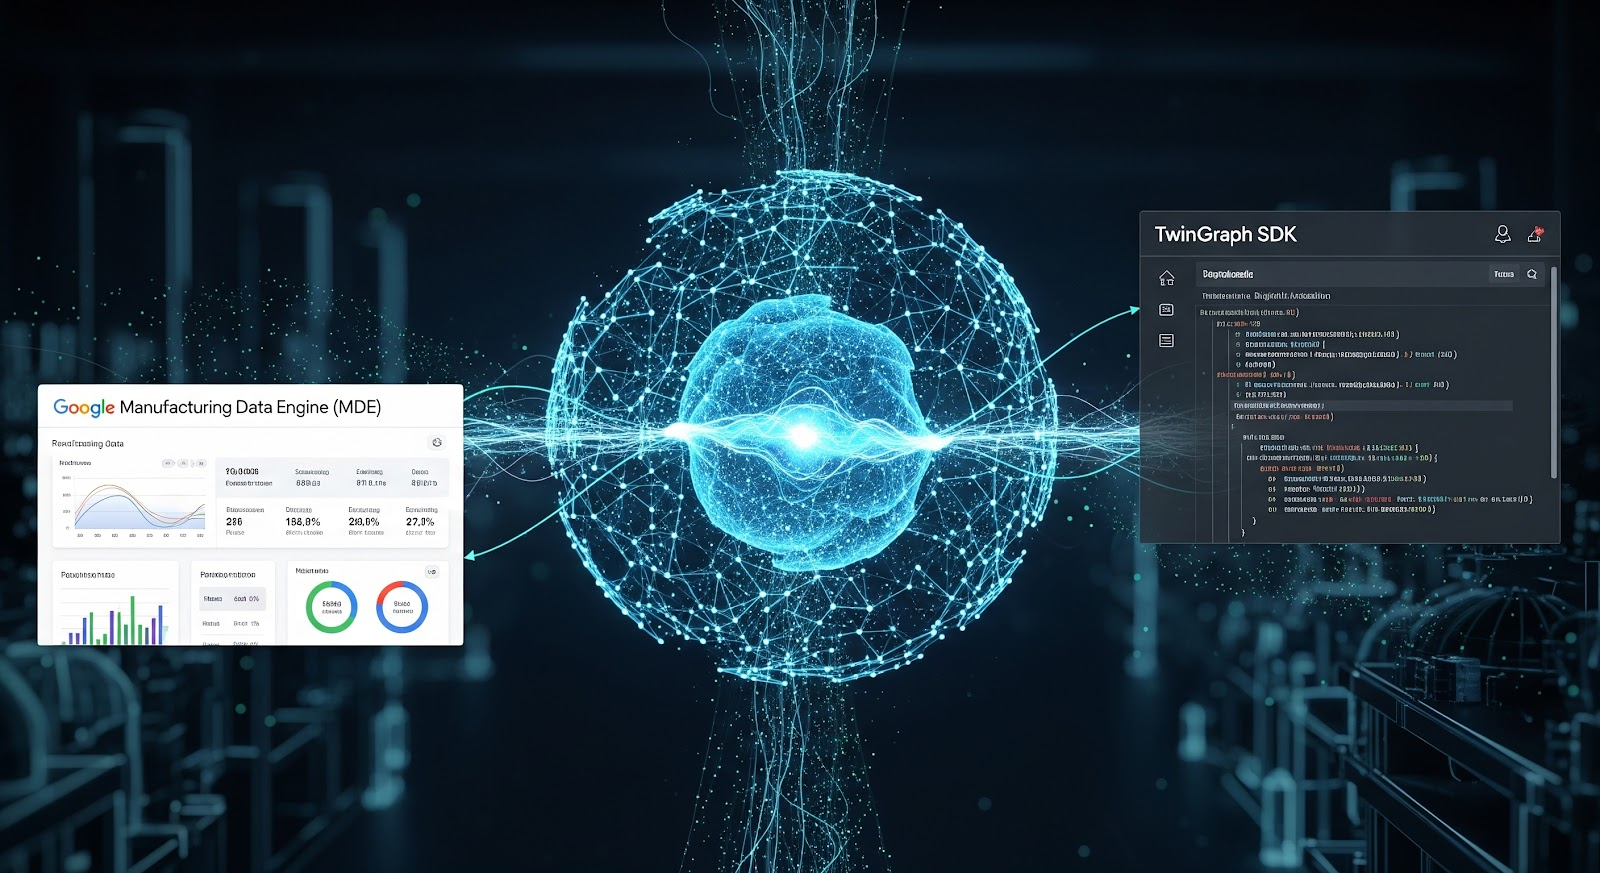Click the Google logo in the MDE panel

(x=84, y=408)
